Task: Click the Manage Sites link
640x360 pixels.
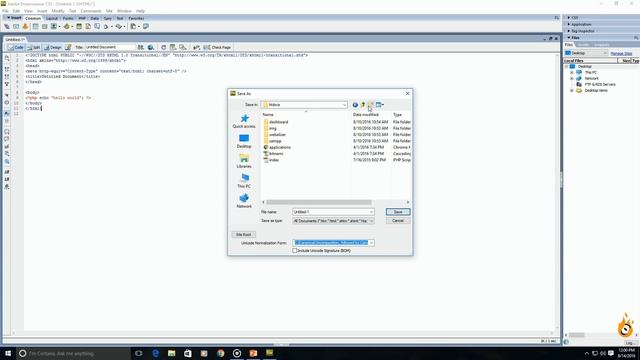Action: [x=621, y=53]
